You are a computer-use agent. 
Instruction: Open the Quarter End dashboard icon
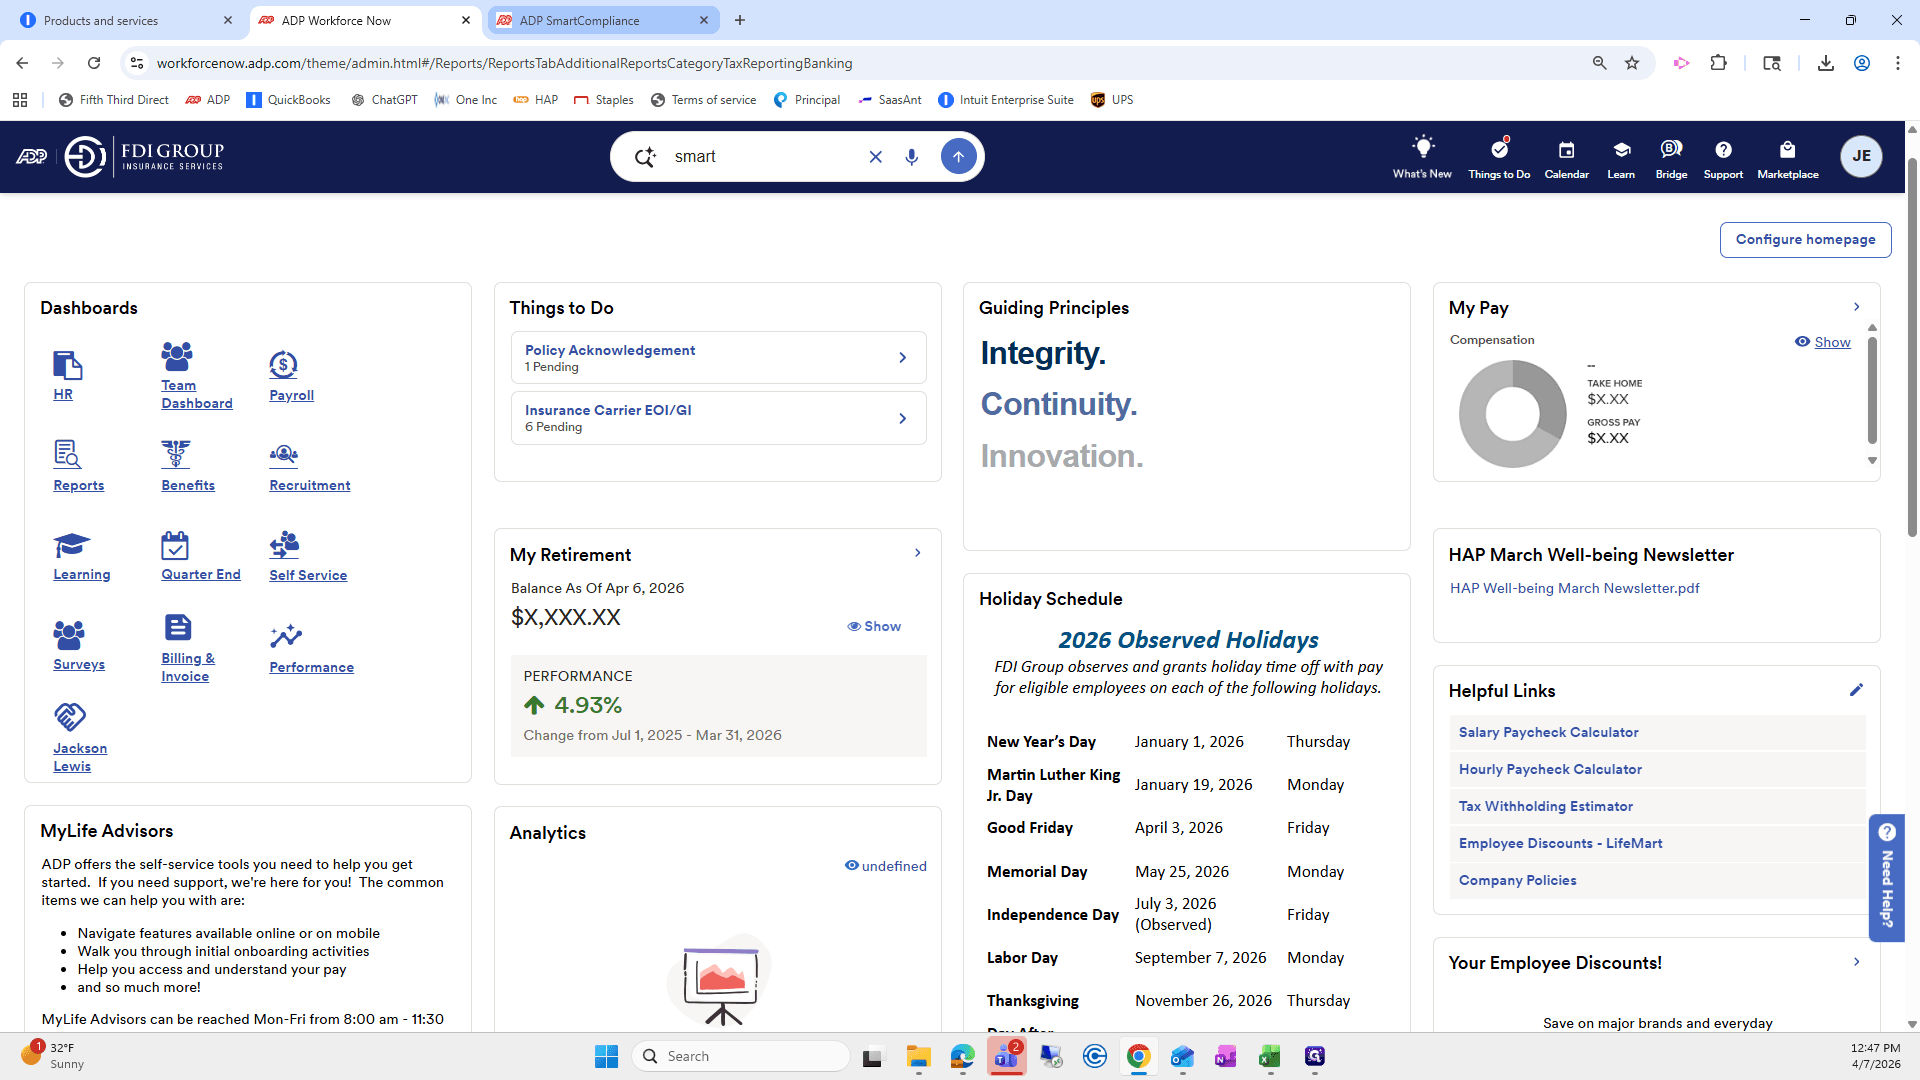click(x=175, y=545)
